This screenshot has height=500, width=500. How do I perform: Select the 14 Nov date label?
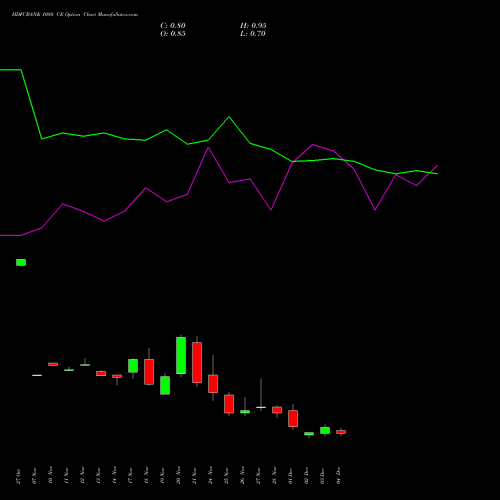114,476
